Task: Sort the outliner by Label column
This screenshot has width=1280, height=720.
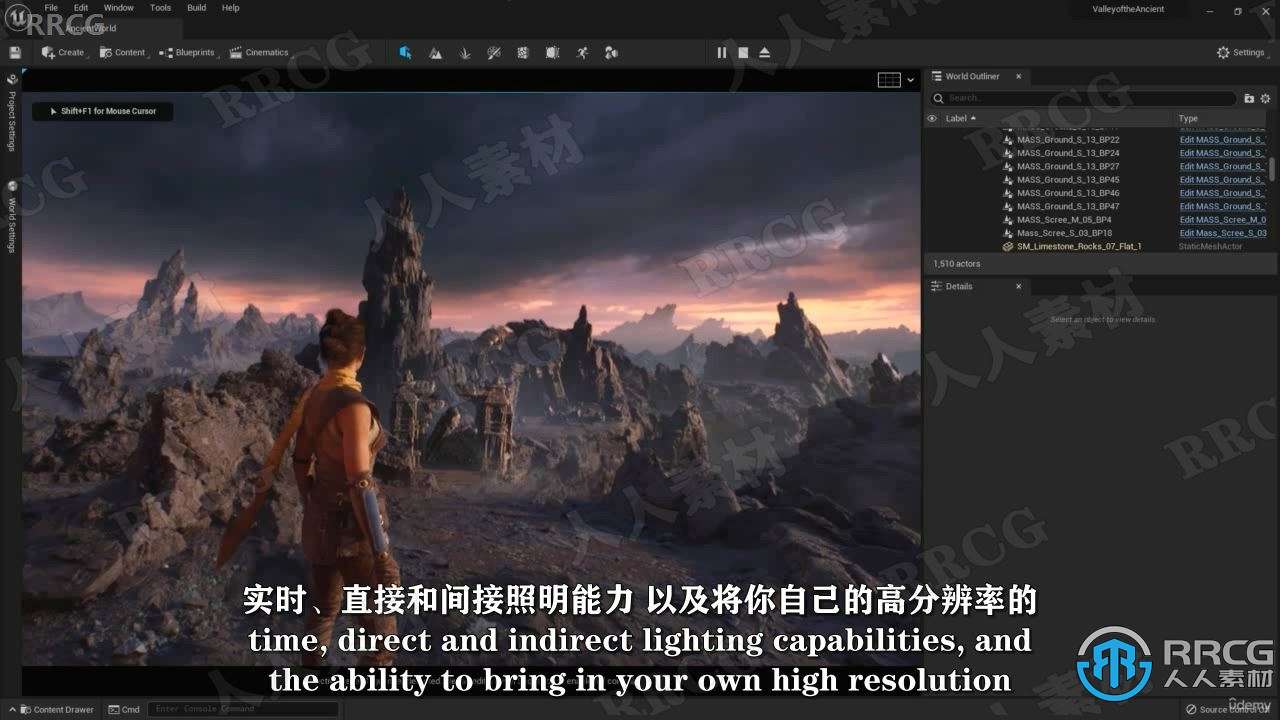Action: point(960,118)
